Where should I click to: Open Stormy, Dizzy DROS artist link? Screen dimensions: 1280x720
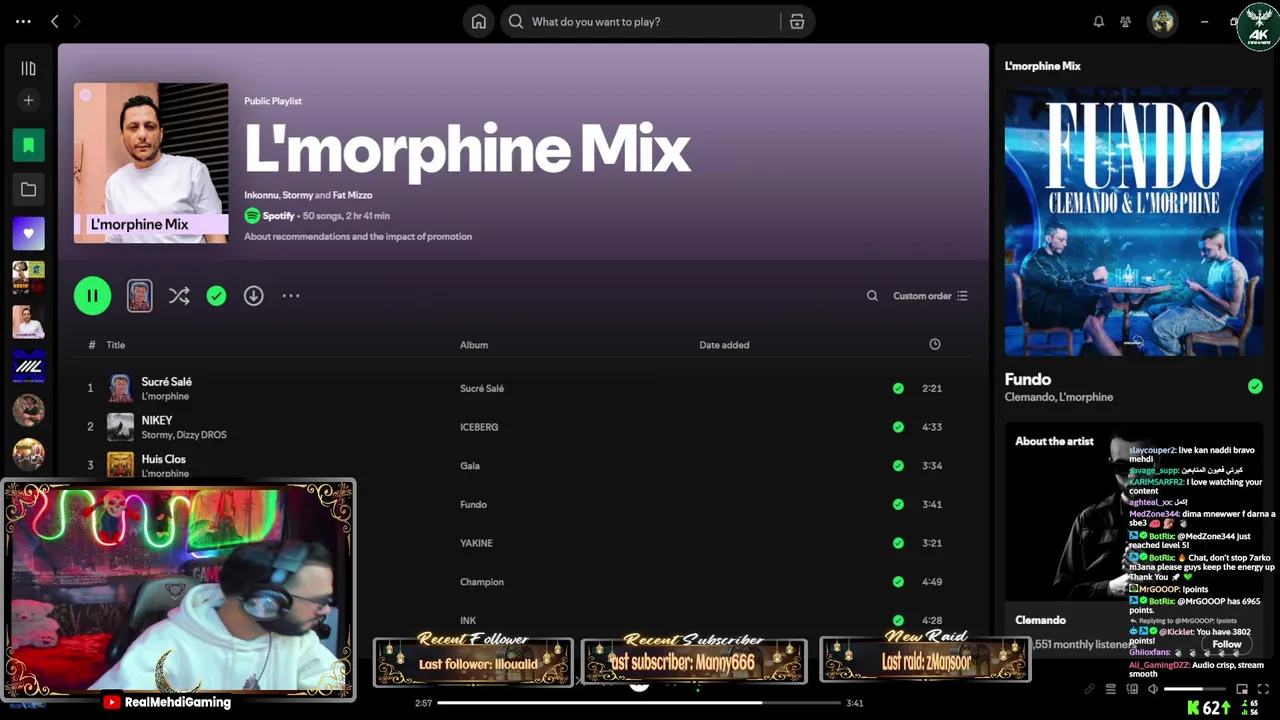pyautogui.click(x=184, y=435)
